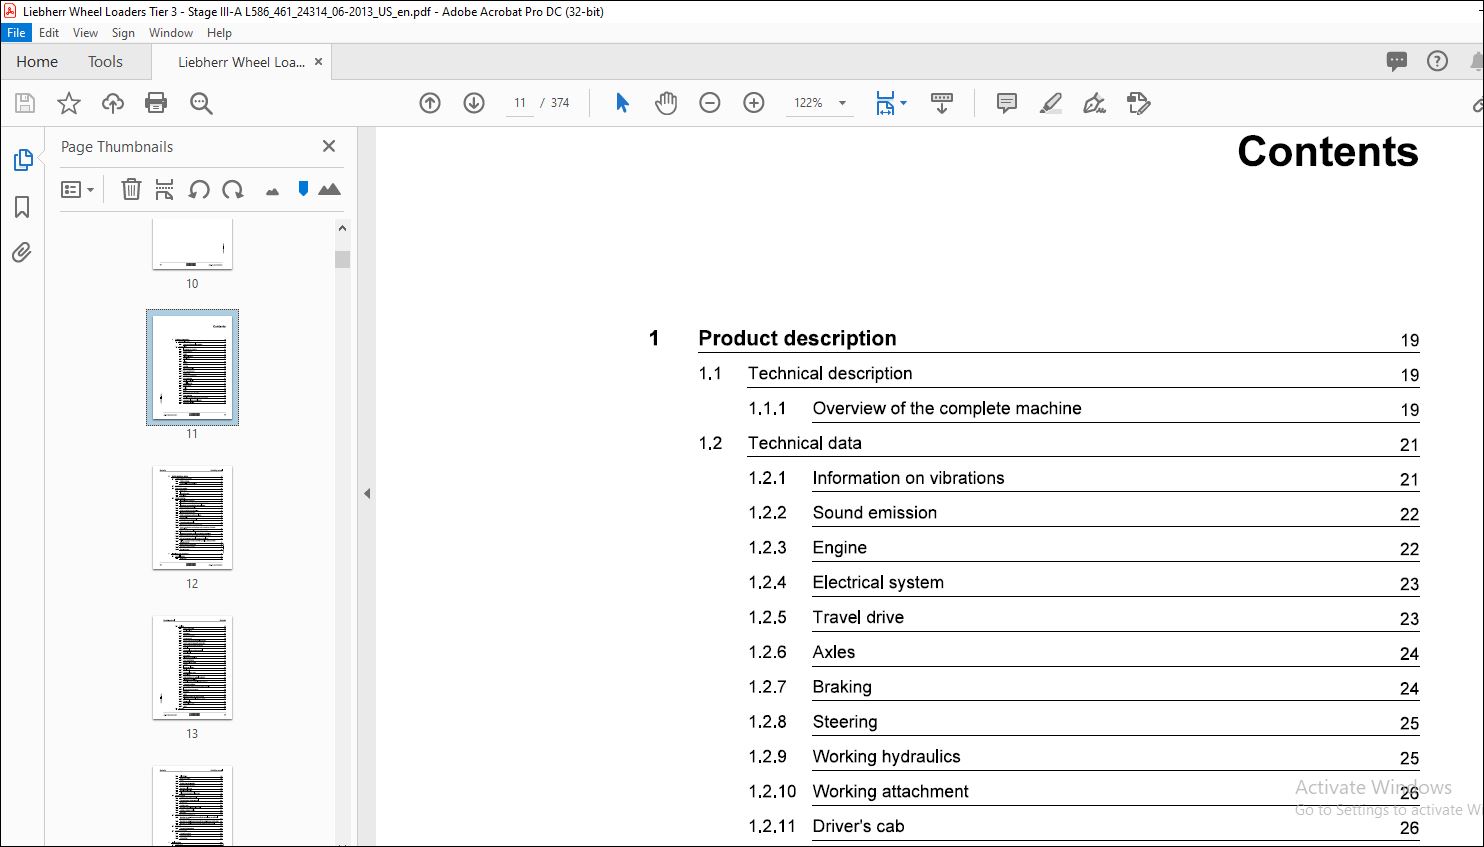Open the notifications chat icon
Screen dimensions: 1484x847
point(1397,61)
